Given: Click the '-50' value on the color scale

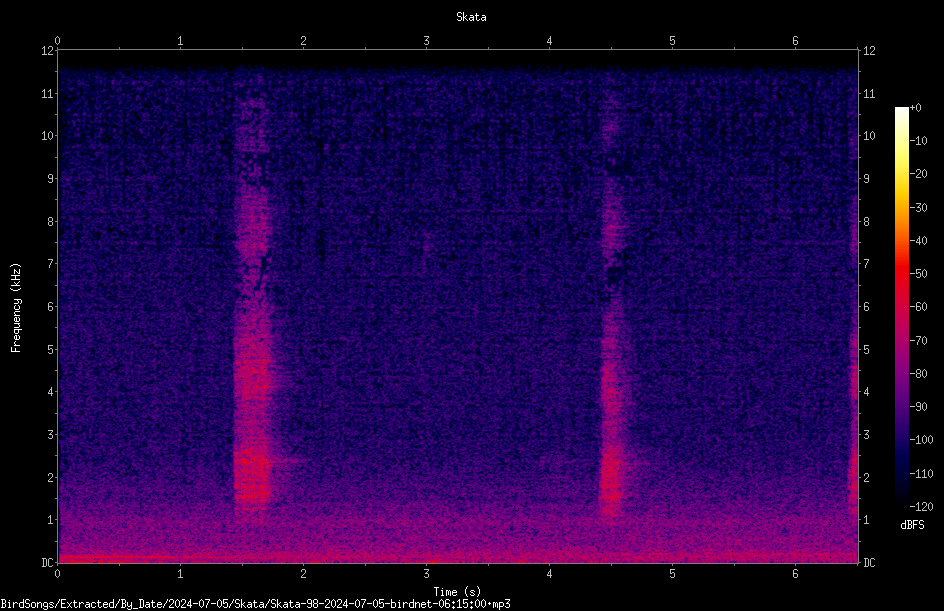Looking at the screenshot, I should [x=918, y=274].
